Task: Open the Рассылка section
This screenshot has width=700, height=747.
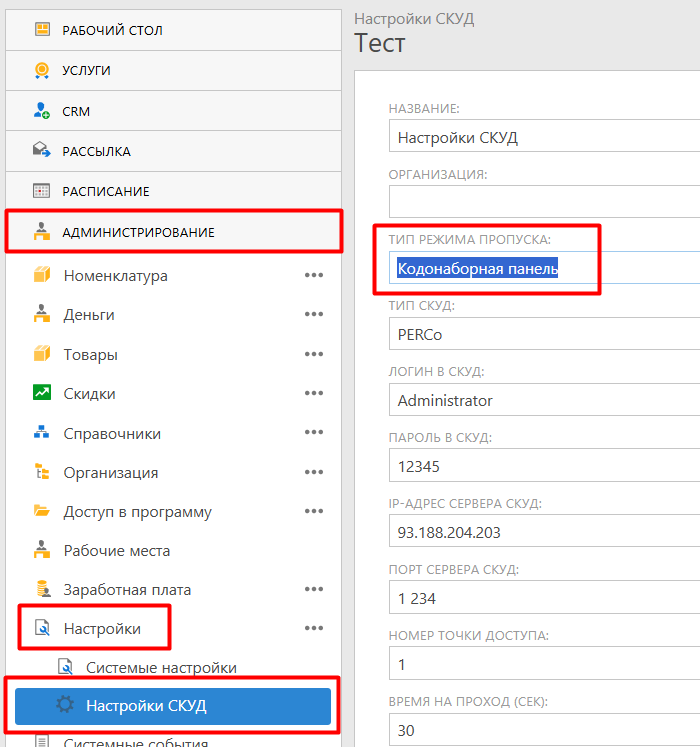Action: pos(173,151)
